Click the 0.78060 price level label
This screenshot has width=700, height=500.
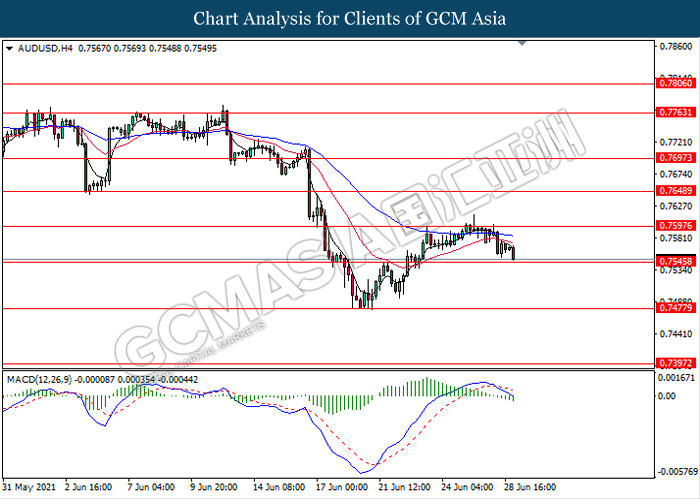tap(676, 83)
